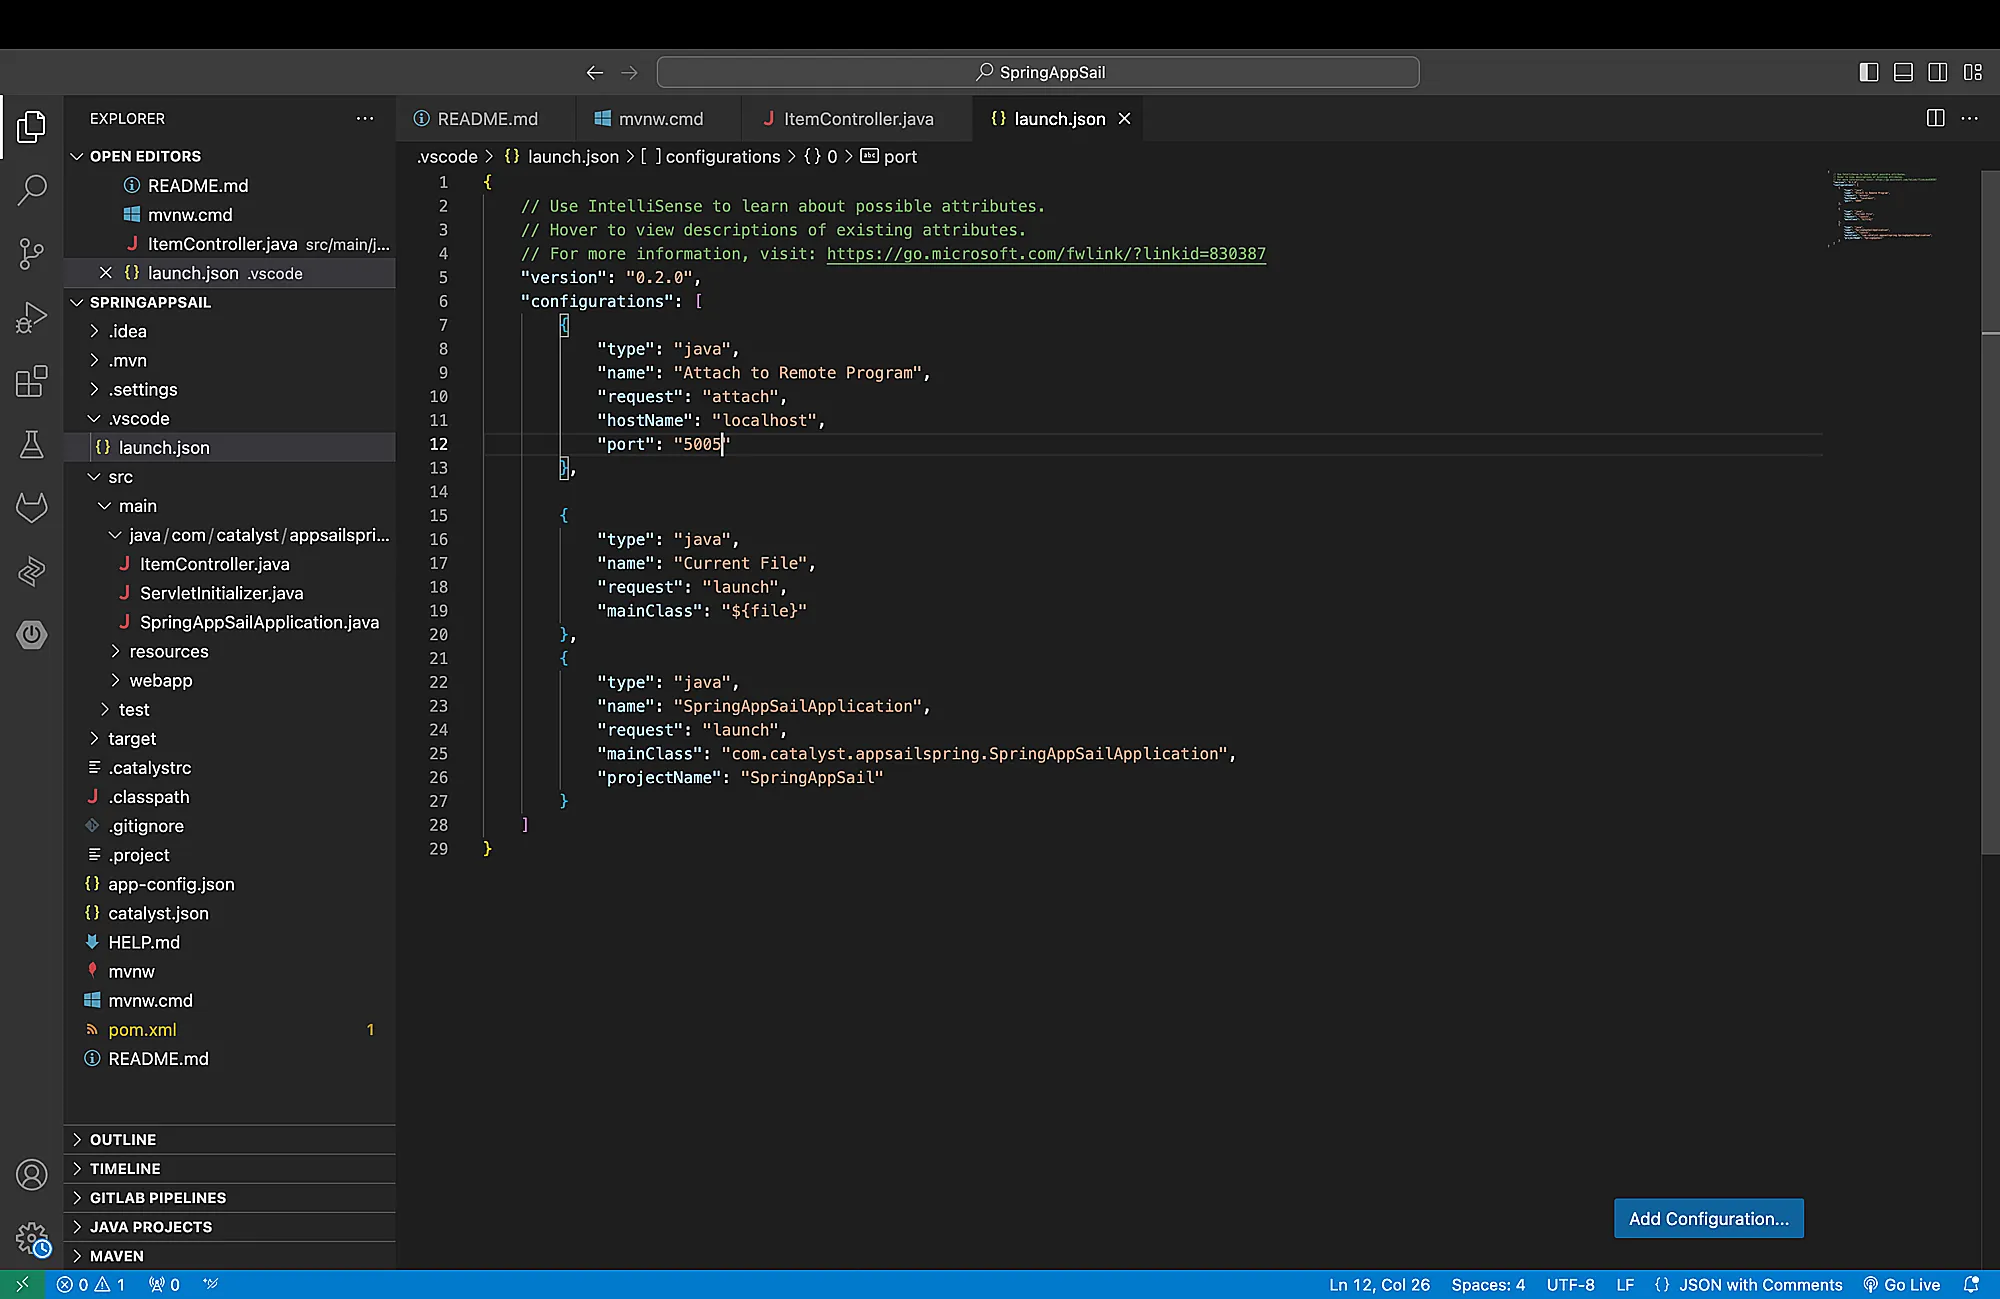Close the launch.json editor tab
The width and height of the screenshot is (2000, 1299).
point(1124,118)
